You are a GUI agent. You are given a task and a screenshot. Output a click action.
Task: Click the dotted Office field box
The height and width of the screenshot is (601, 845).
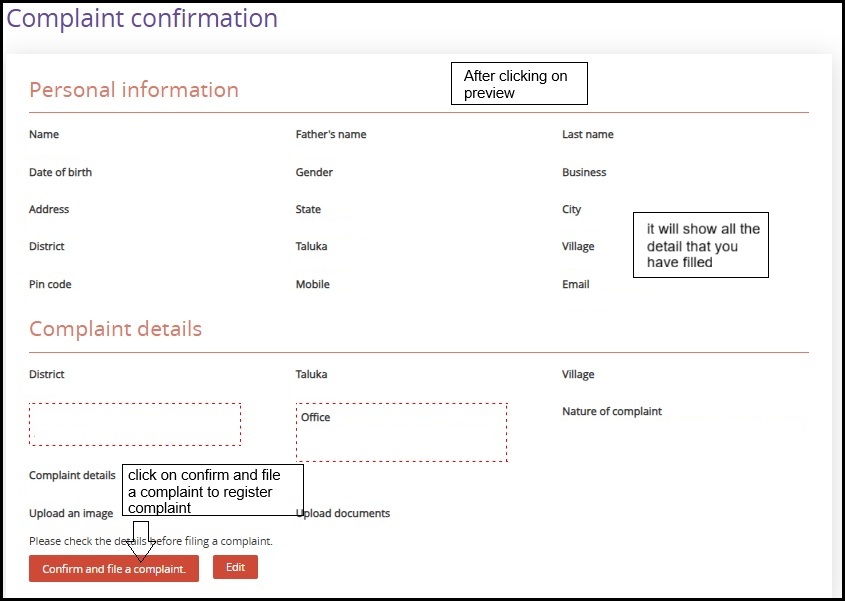(x=401, y=432)
